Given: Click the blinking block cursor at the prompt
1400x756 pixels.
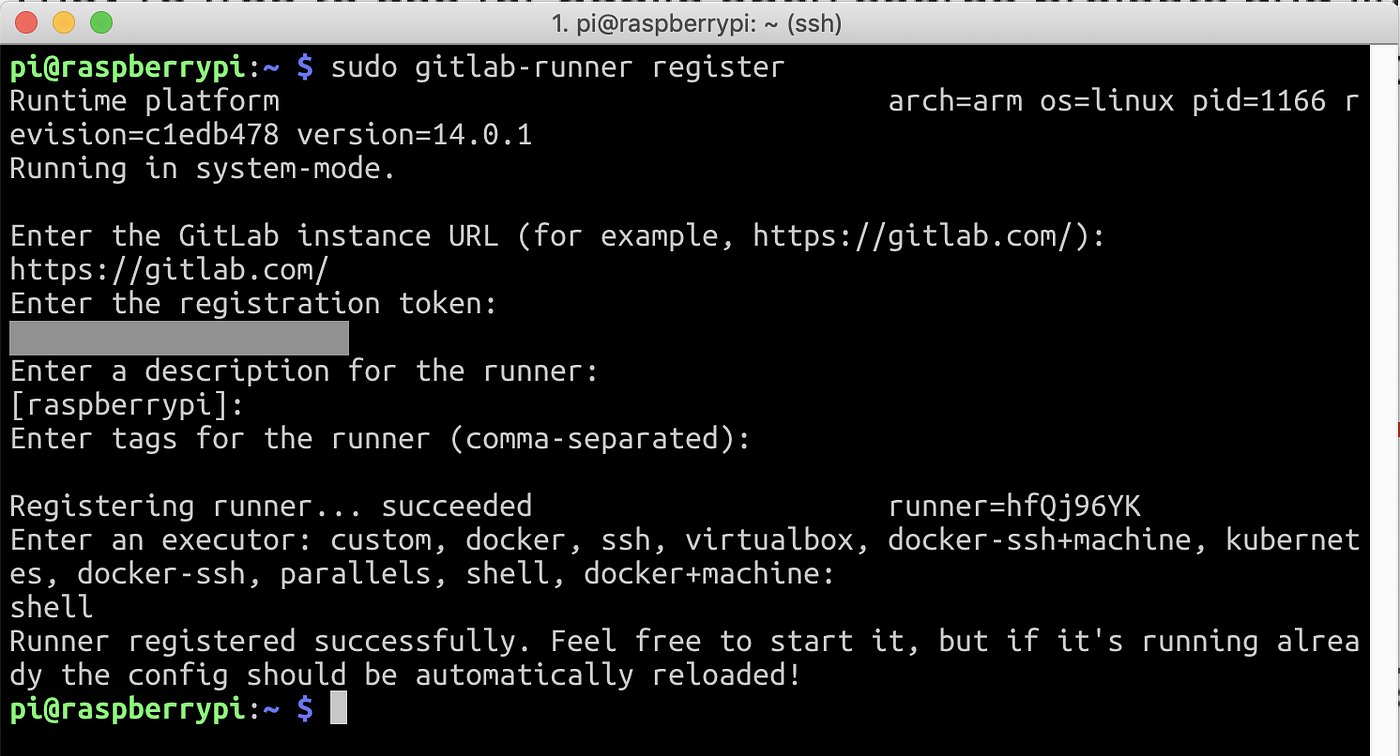Looking at the screenshot, I should tap(337, 708).
